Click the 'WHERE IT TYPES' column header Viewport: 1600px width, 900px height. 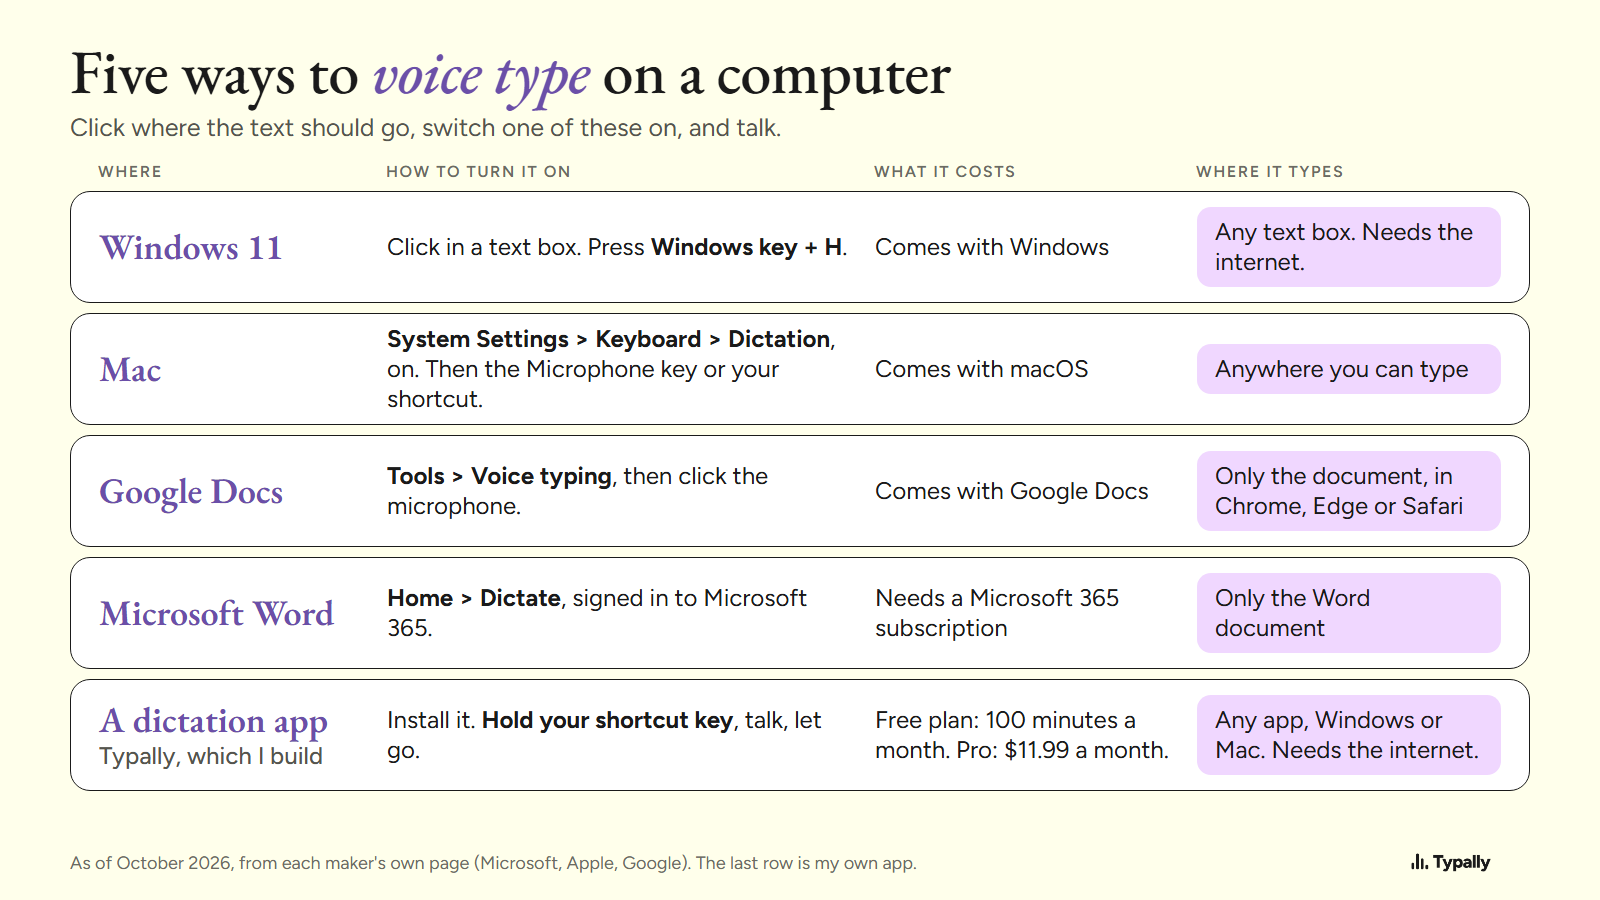[x=1270, y=172]
